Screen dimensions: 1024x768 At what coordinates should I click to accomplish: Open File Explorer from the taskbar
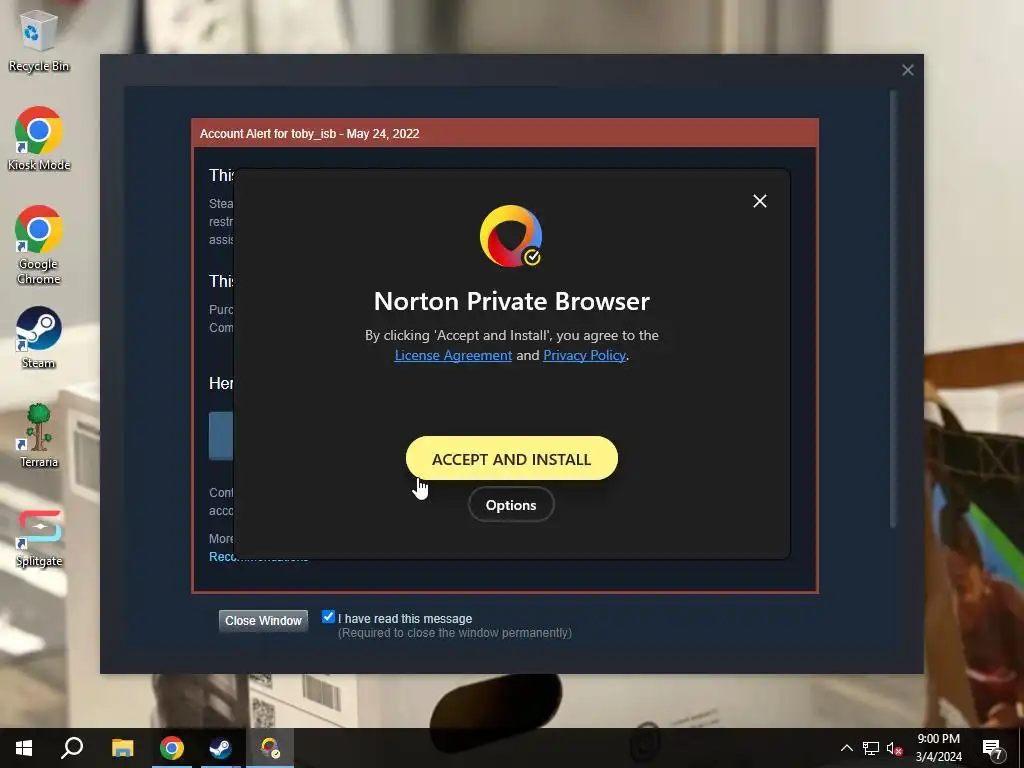coord(122,748)
